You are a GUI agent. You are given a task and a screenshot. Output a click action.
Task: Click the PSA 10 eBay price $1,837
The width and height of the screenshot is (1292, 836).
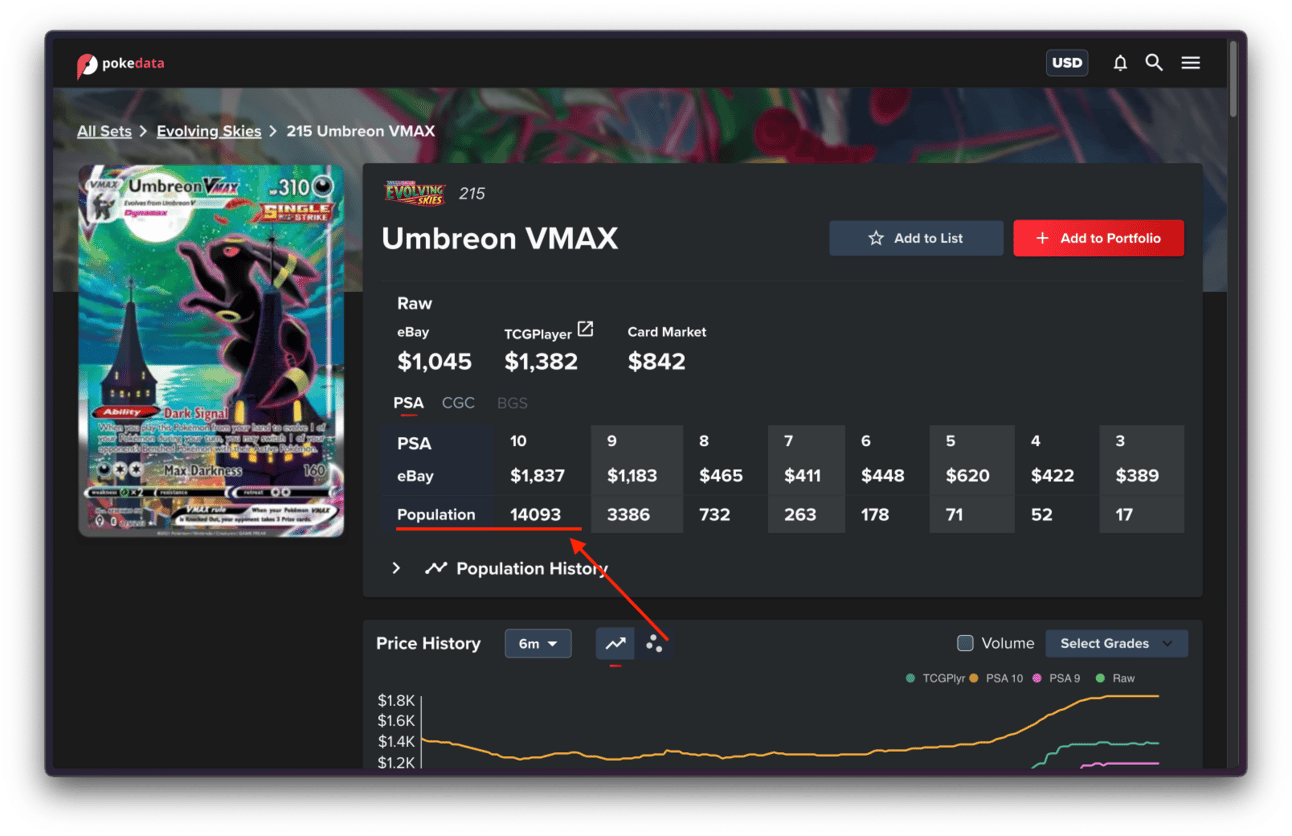tap(537, 476)
